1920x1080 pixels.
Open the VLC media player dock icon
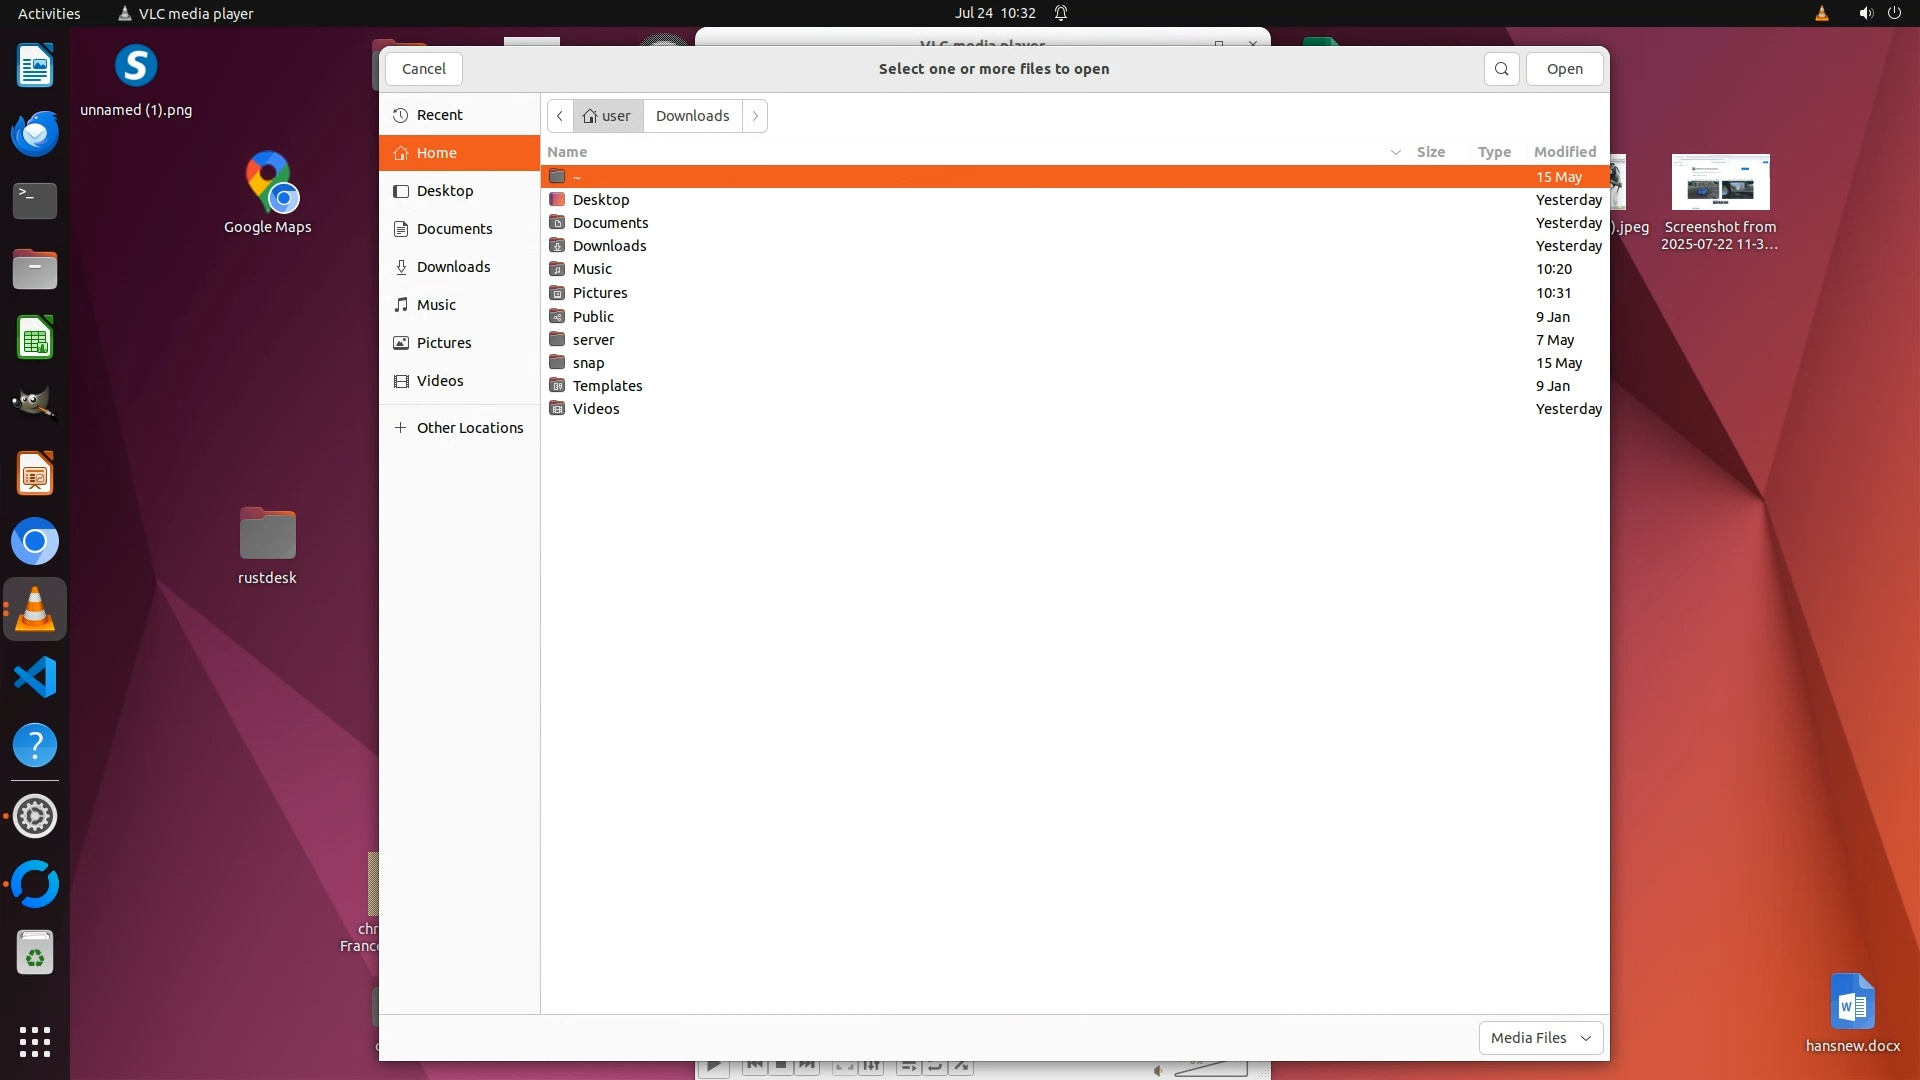pos(35,609)
